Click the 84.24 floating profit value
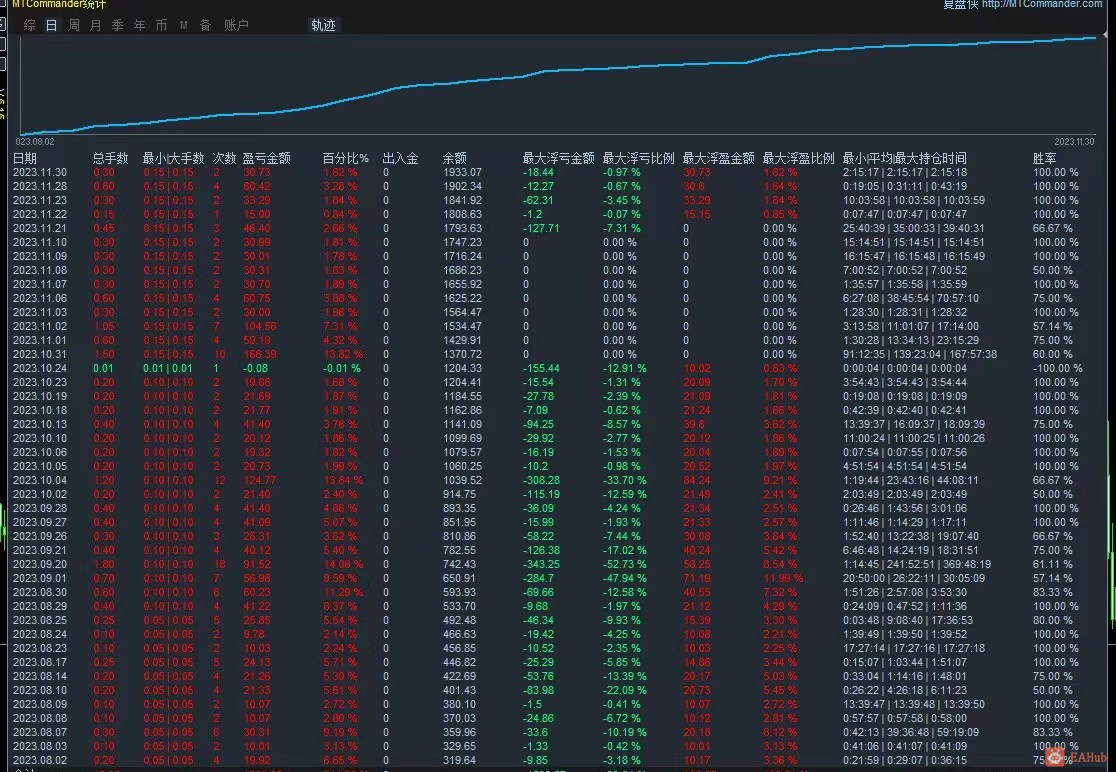1116x772 pixels. 697,480
